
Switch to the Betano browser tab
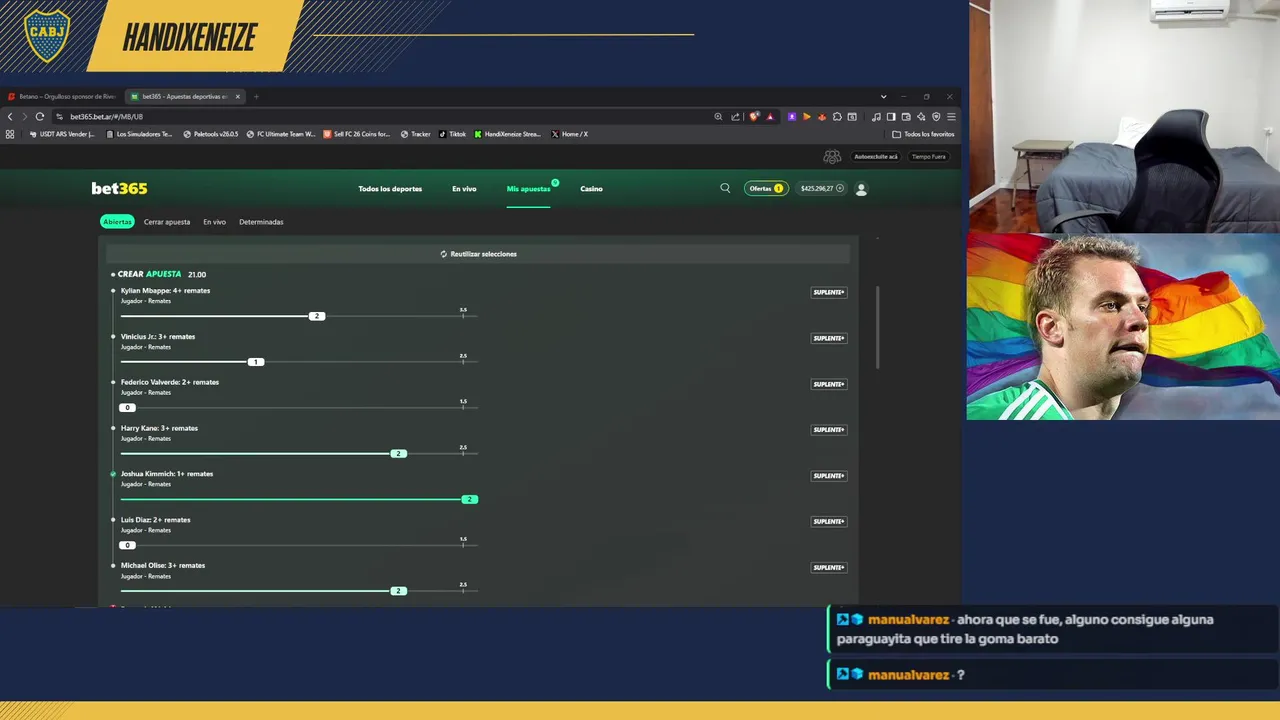coord(62,97)
